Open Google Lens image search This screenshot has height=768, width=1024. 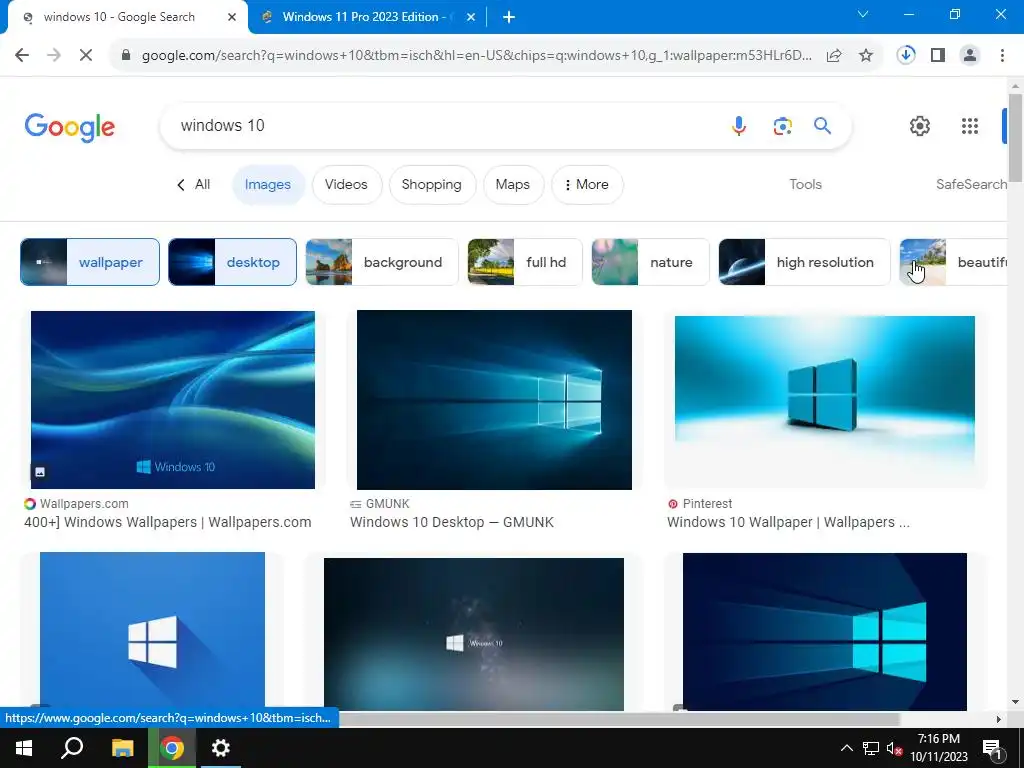pos(782,125)
